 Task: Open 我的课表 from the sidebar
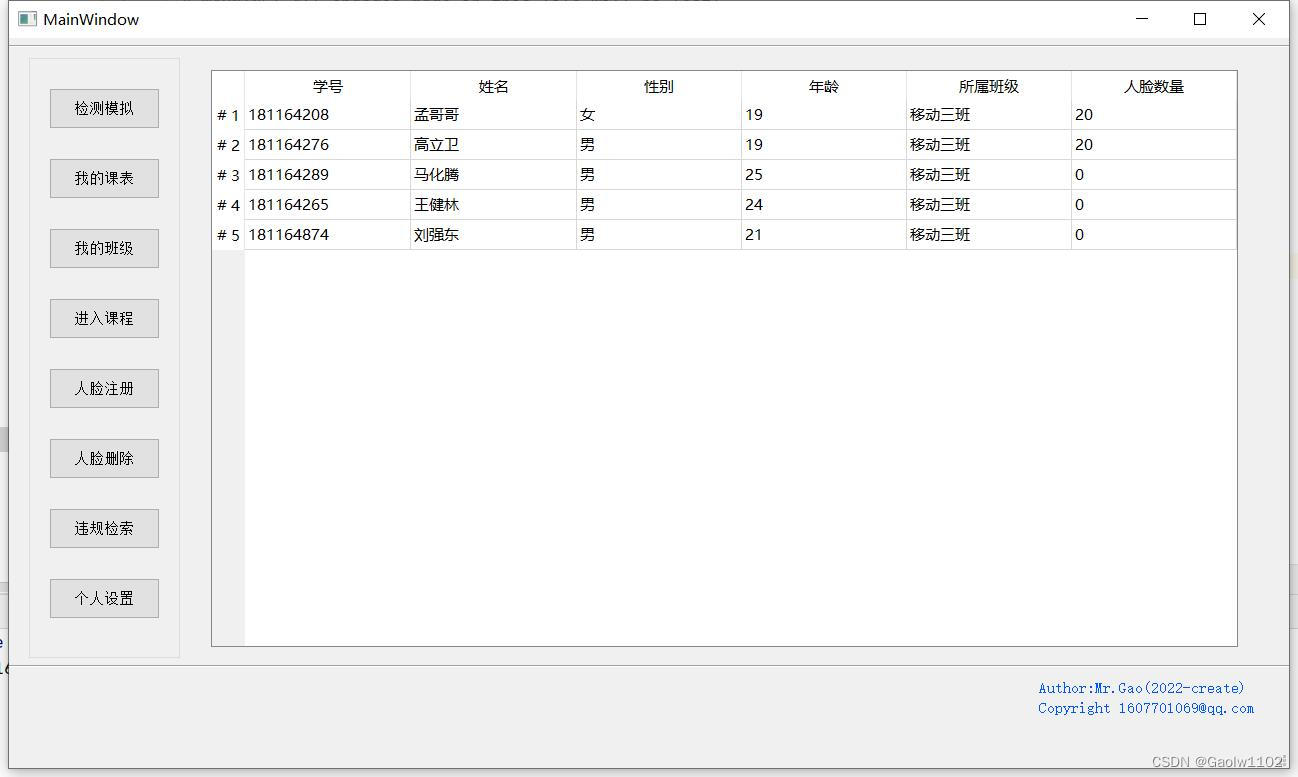coord(104,178)
